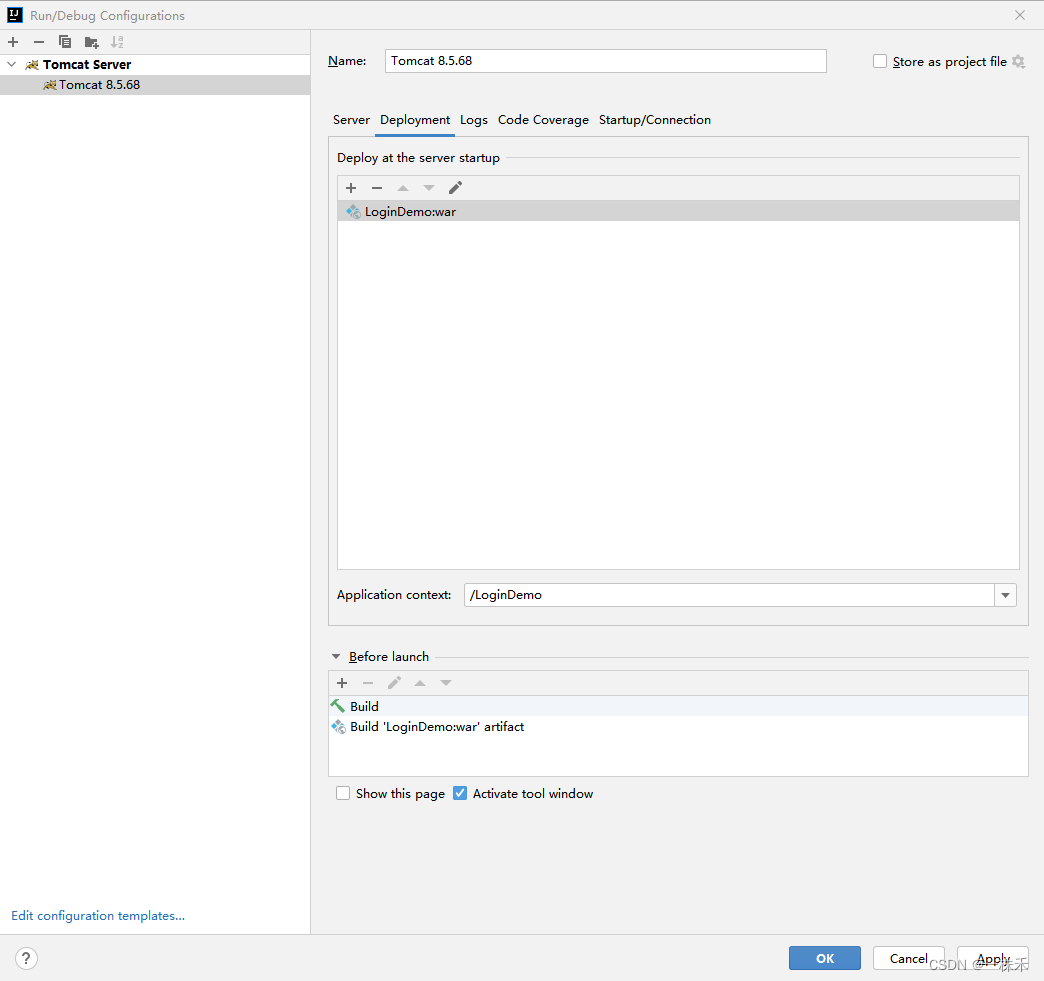The height and width of the screenshot is (981, 1044).
Task: Open the Code Coverage tab
Action: click(x=543, y=120)
